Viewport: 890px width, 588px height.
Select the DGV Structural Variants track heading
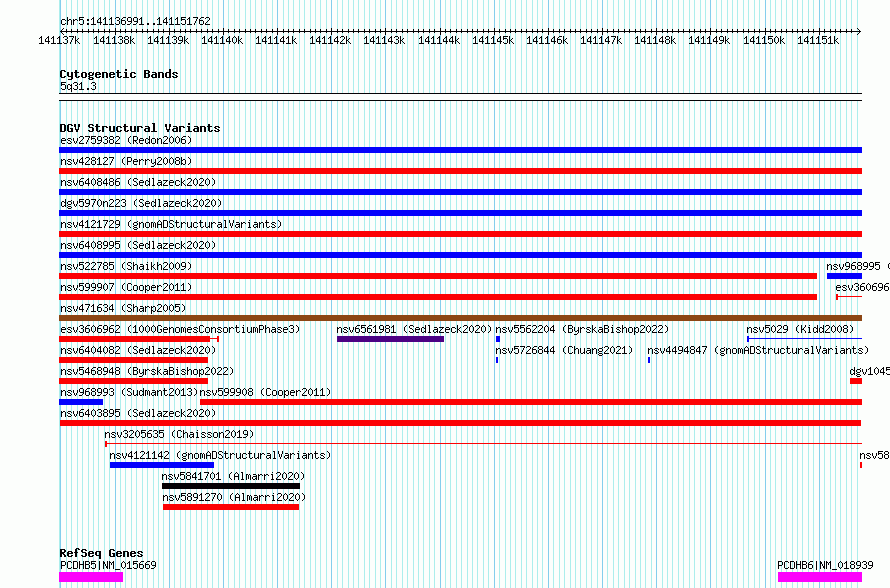pos(140,128)
